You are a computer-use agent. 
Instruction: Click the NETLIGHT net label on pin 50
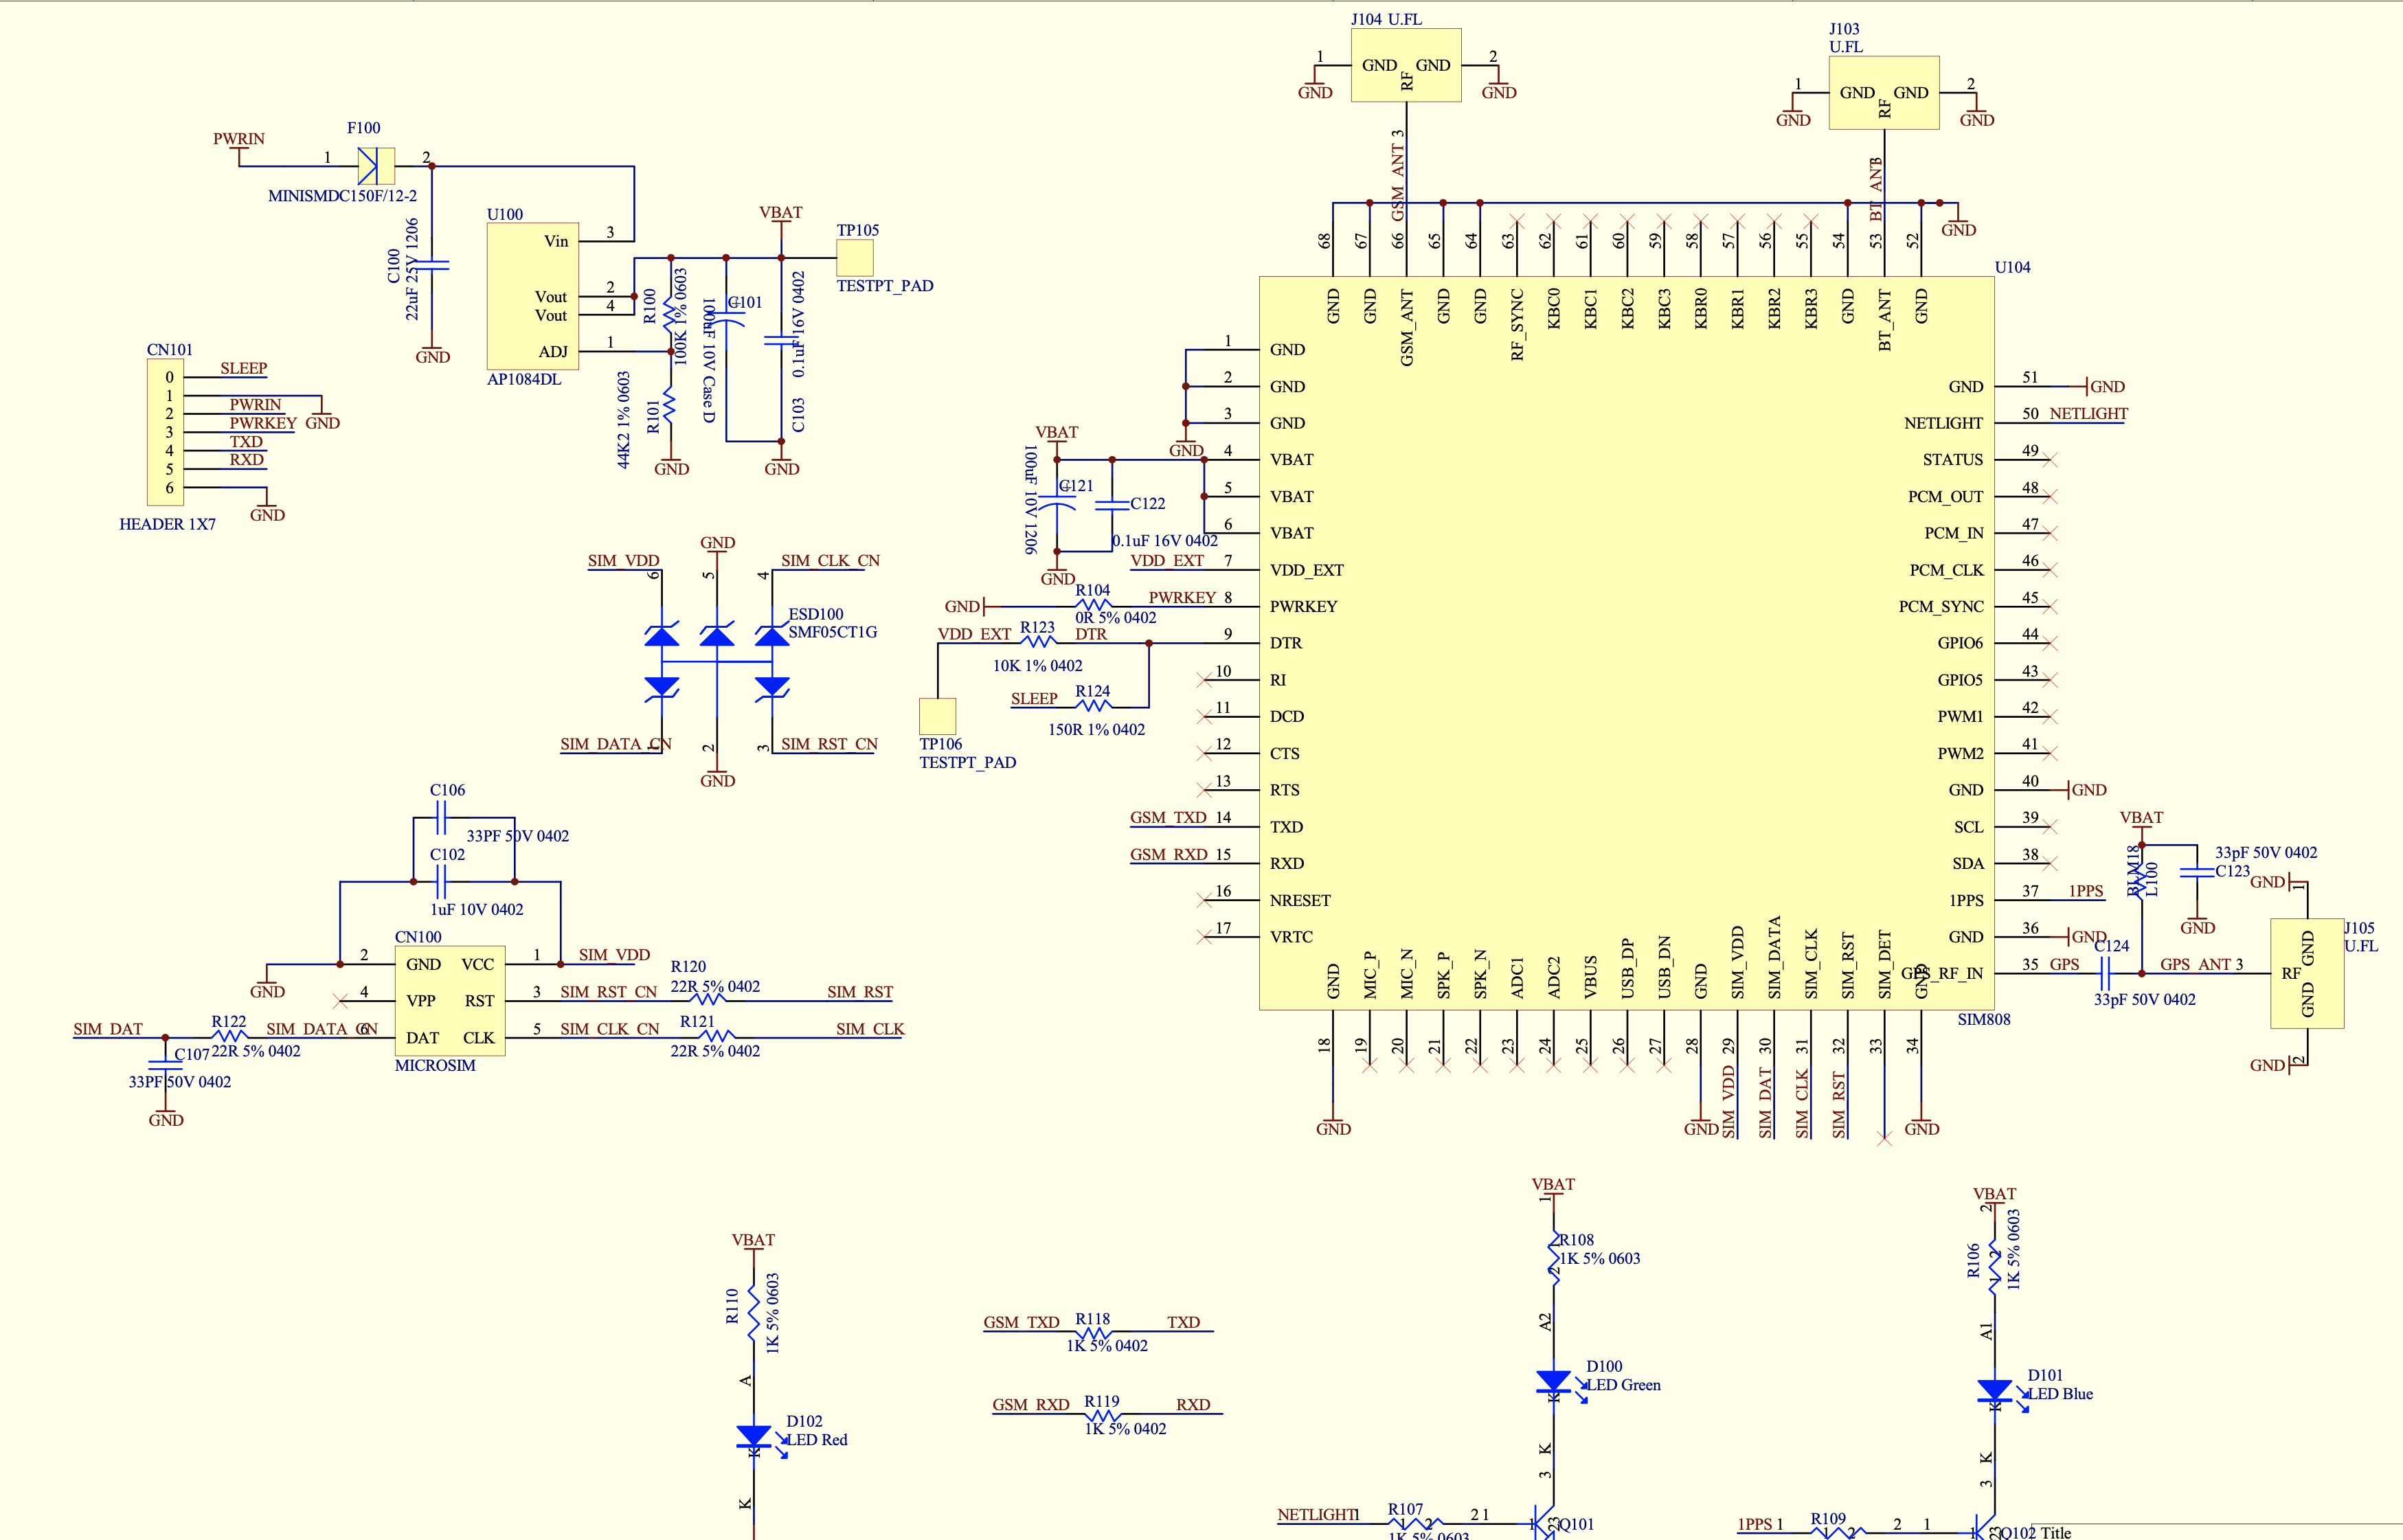pos(2088,414)
